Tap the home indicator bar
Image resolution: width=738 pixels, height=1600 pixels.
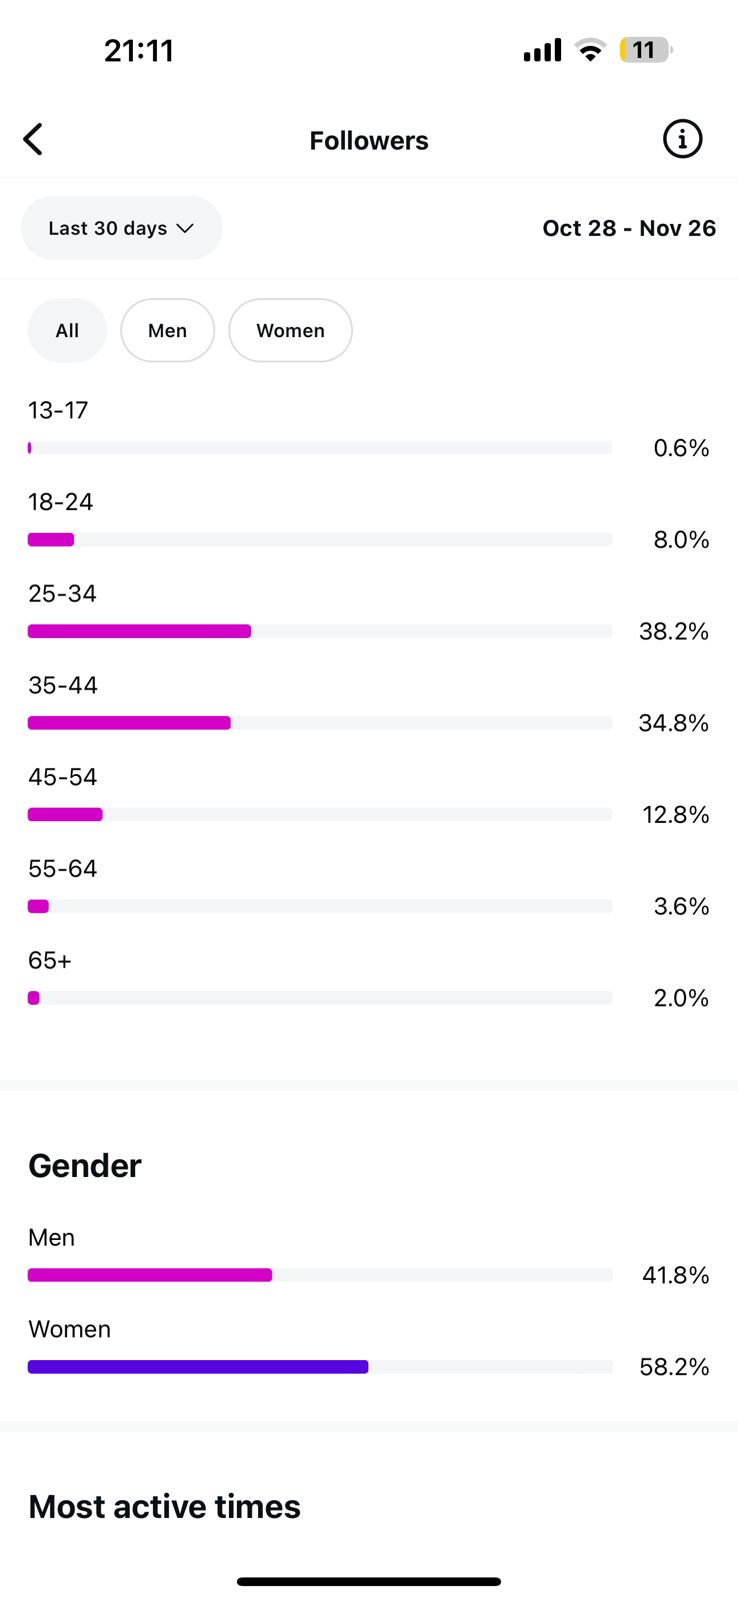[x=369, y=1582]
